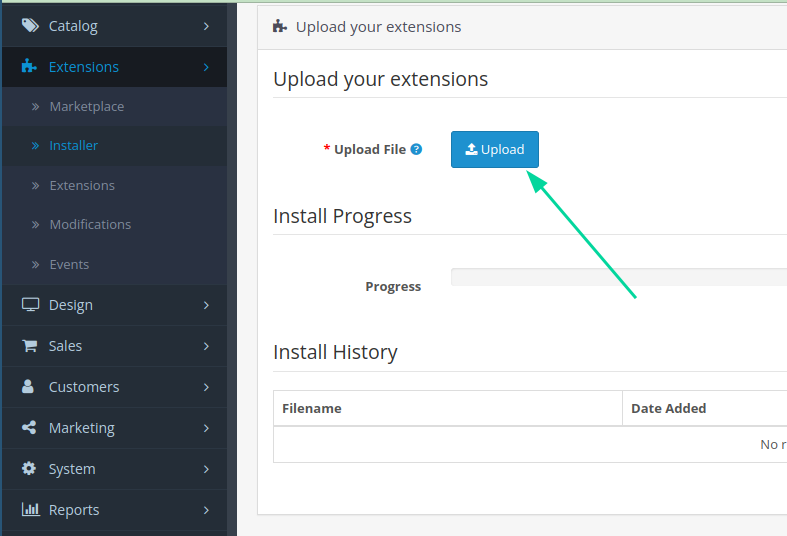Screen dimensions: 787x536
Task: Collapse the Extensions menu chevron
Action: (206, 67)
